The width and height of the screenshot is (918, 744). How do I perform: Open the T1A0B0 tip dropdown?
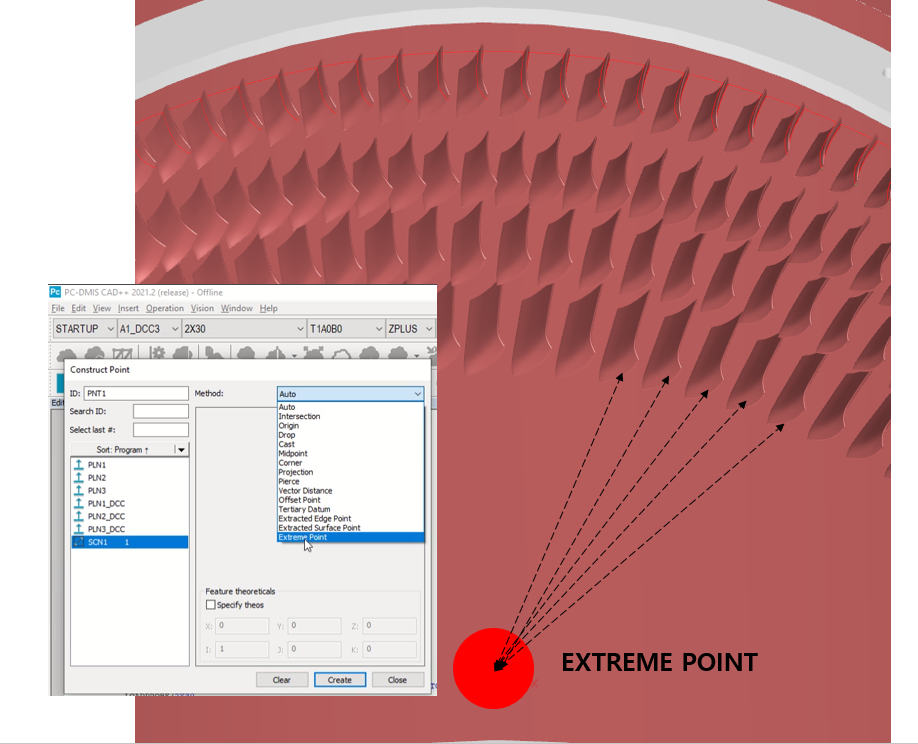point(346,329)
